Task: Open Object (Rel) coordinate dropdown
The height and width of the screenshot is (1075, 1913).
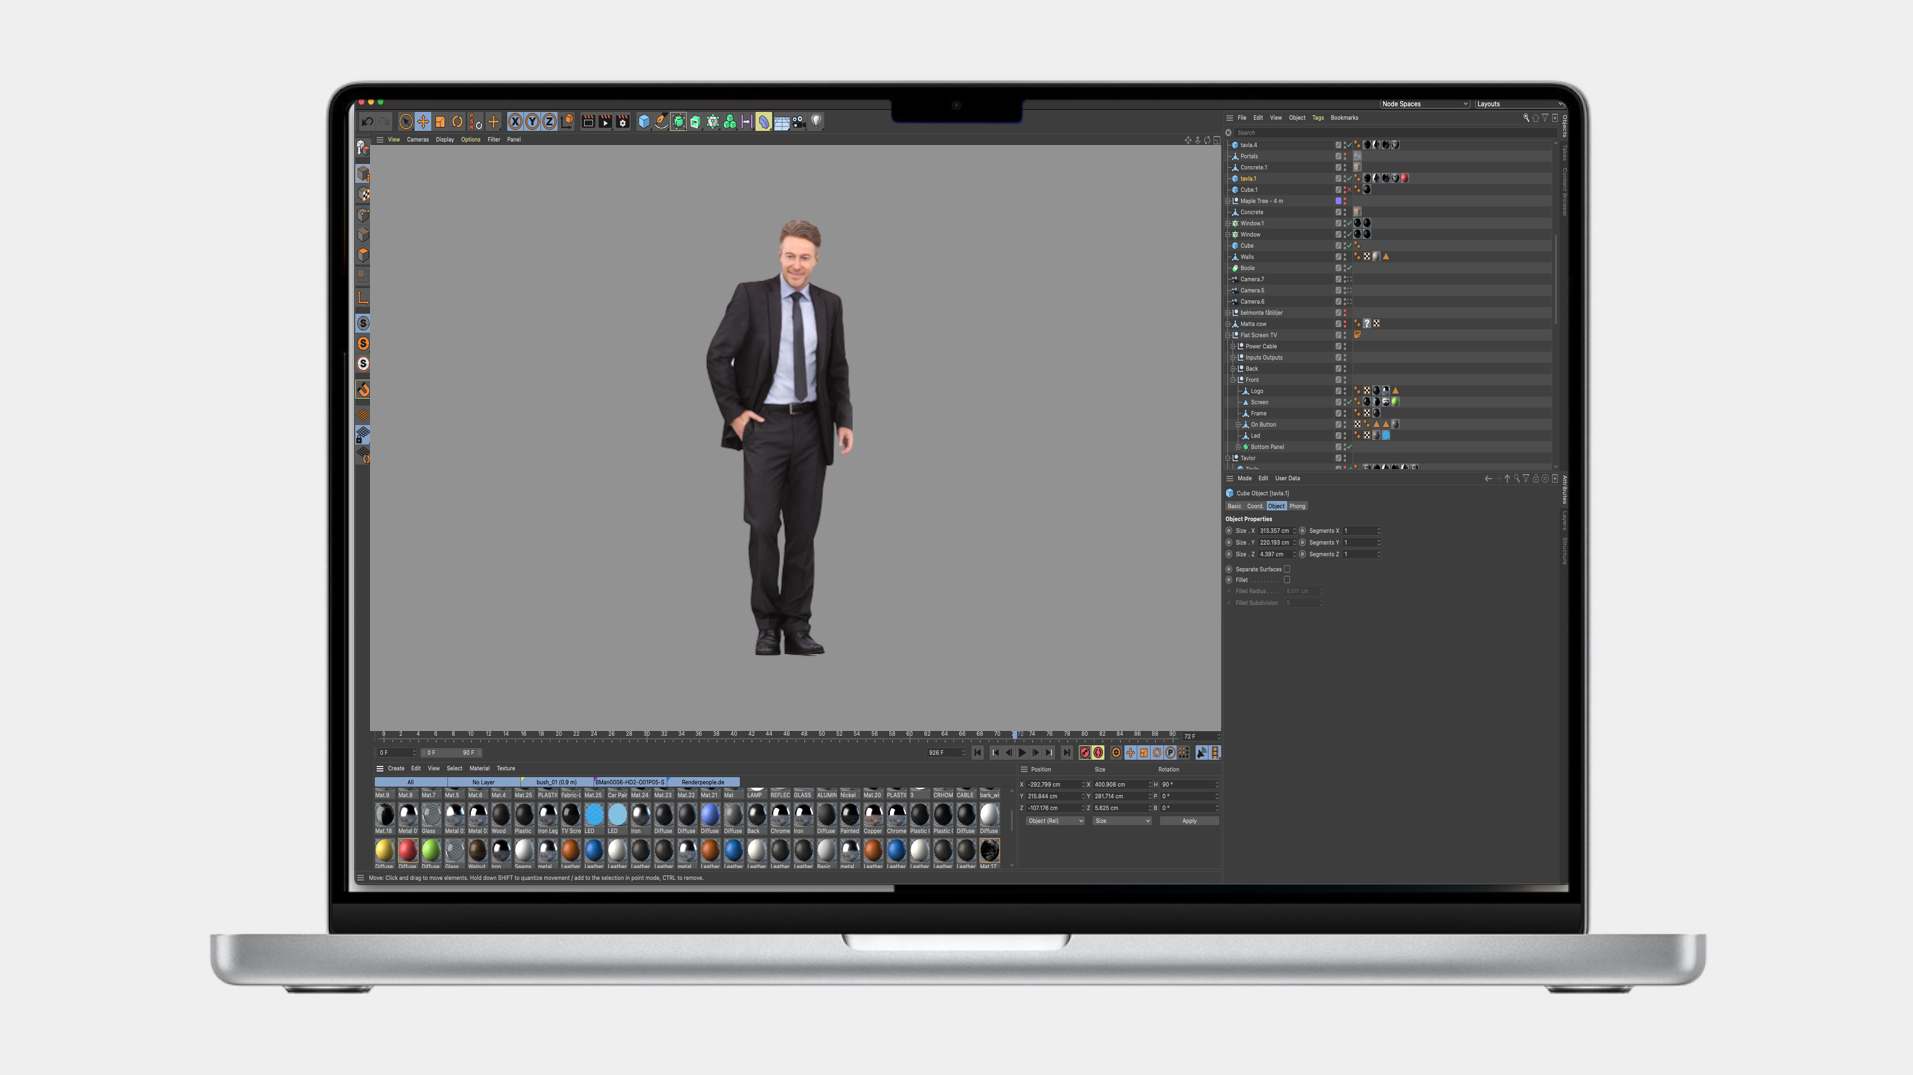Action: pyautogui.click(x=1054, y=821)
